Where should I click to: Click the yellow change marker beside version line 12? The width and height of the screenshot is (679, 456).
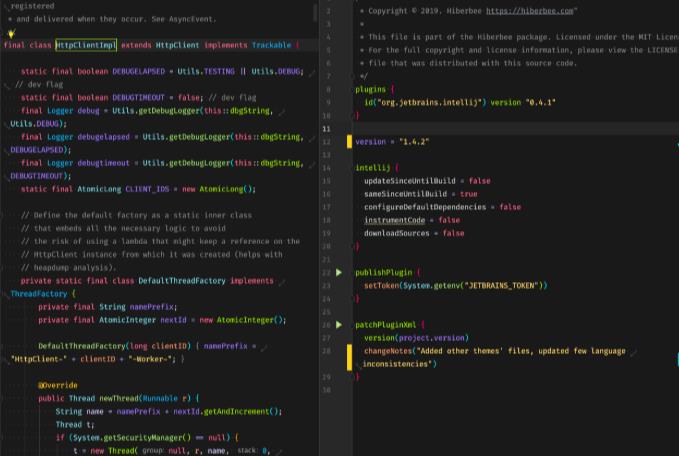click(x=349, y=142)
